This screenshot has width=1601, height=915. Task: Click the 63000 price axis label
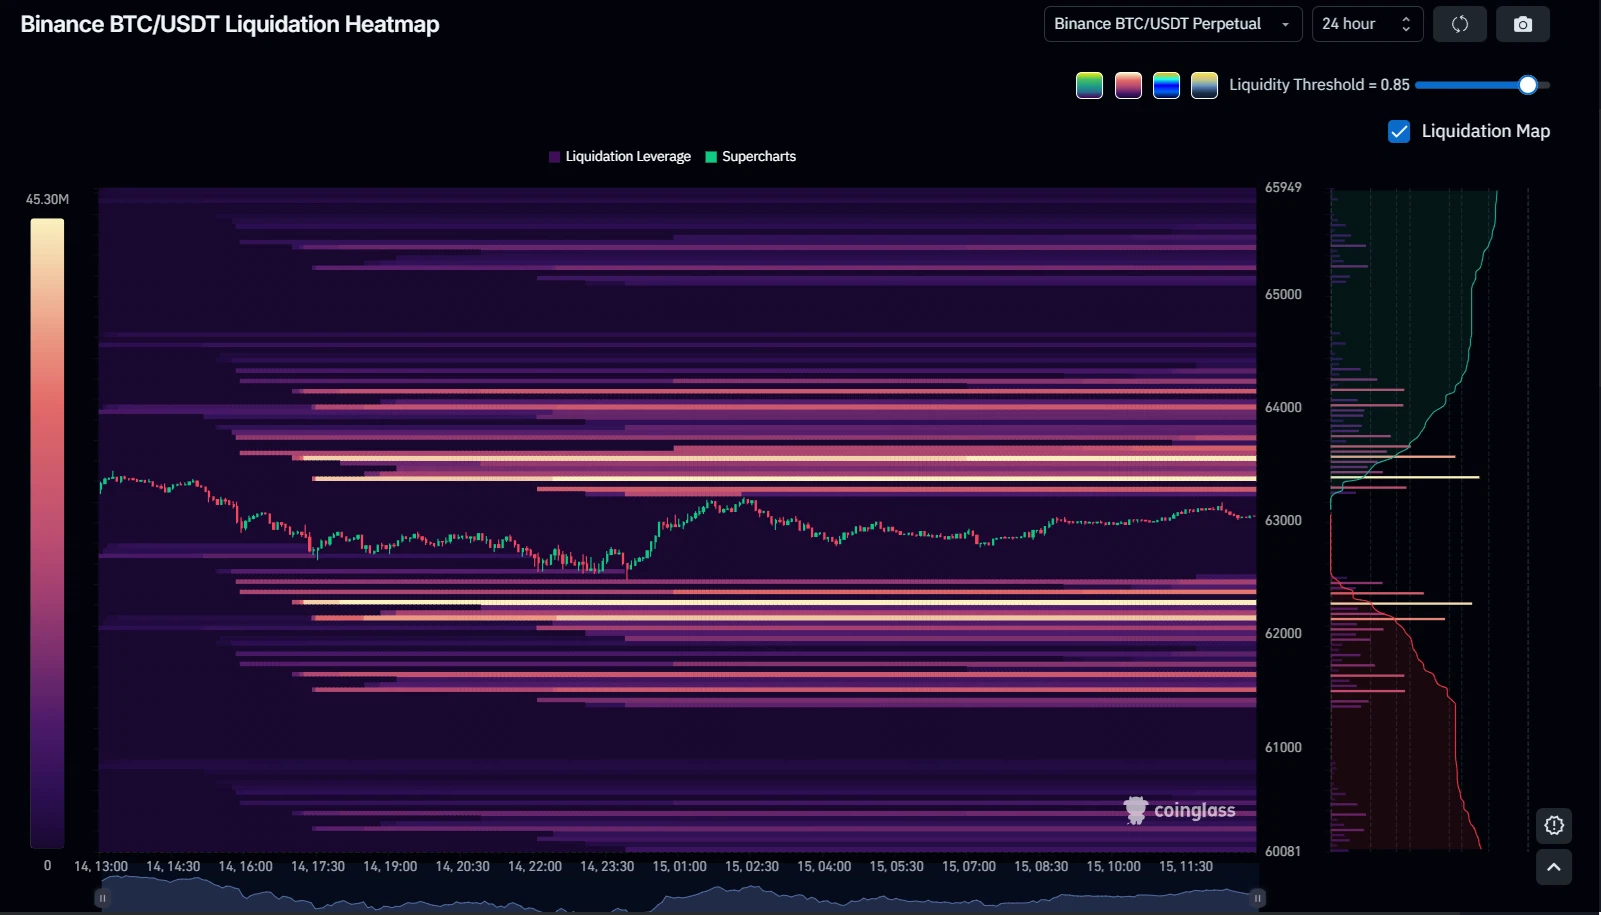[1283, 521]
